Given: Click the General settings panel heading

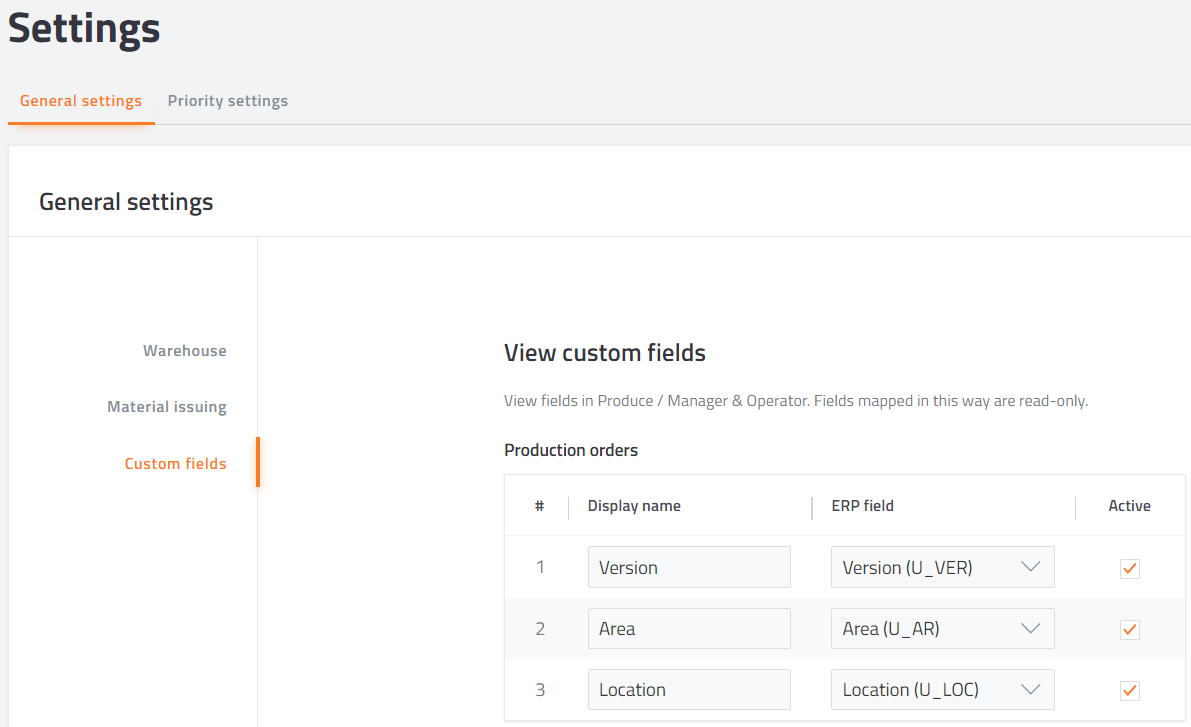Looking at the screenshot, I should [126, 202].
